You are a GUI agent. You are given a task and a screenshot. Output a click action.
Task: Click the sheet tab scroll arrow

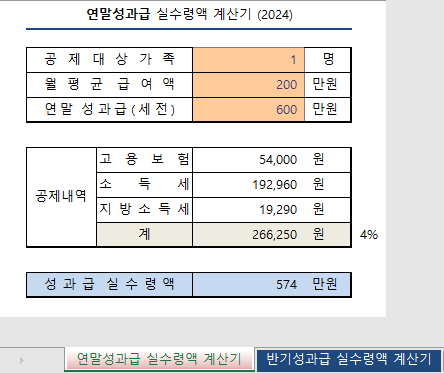tap(22, 360)
